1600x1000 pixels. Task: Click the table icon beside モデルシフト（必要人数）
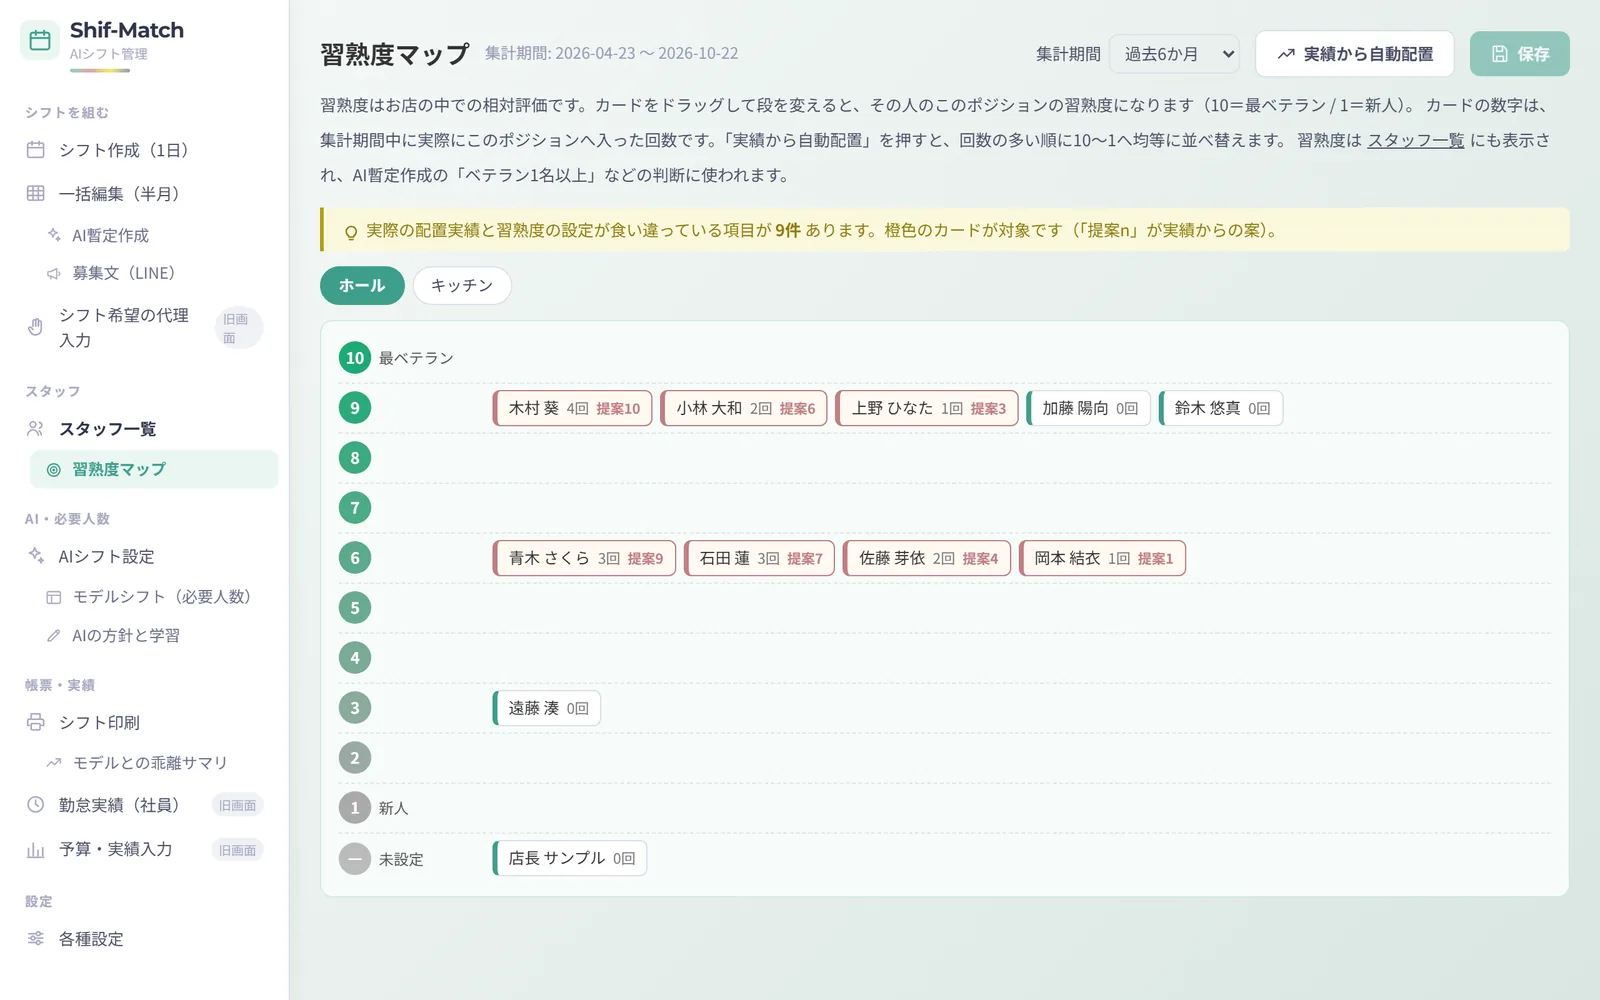[54, 597]
